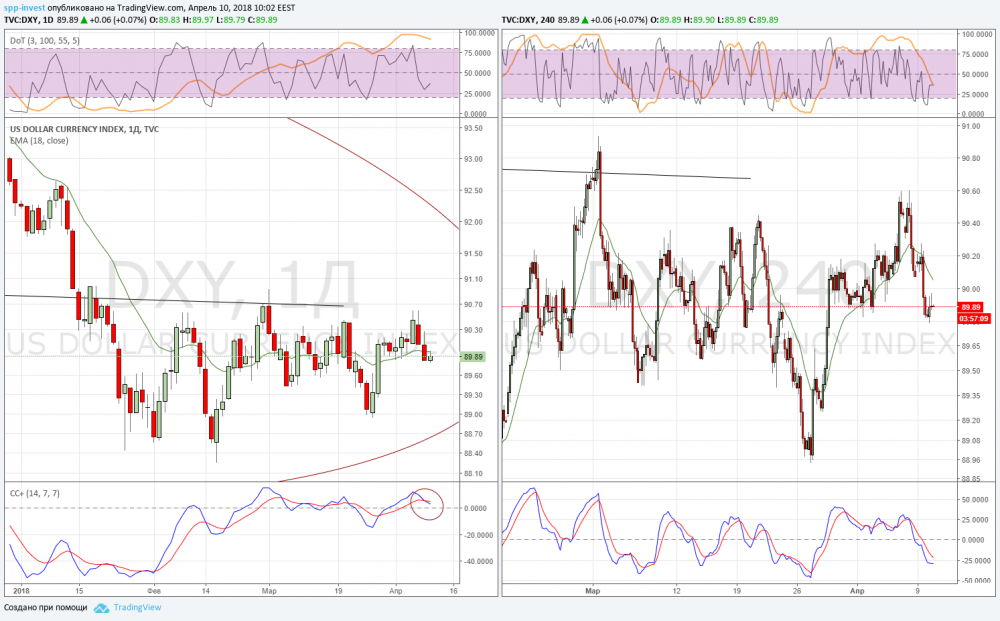Select the EMA (18, close) indicator label
The width and height of the screenshot is (1000, 621).
point(39,140)
